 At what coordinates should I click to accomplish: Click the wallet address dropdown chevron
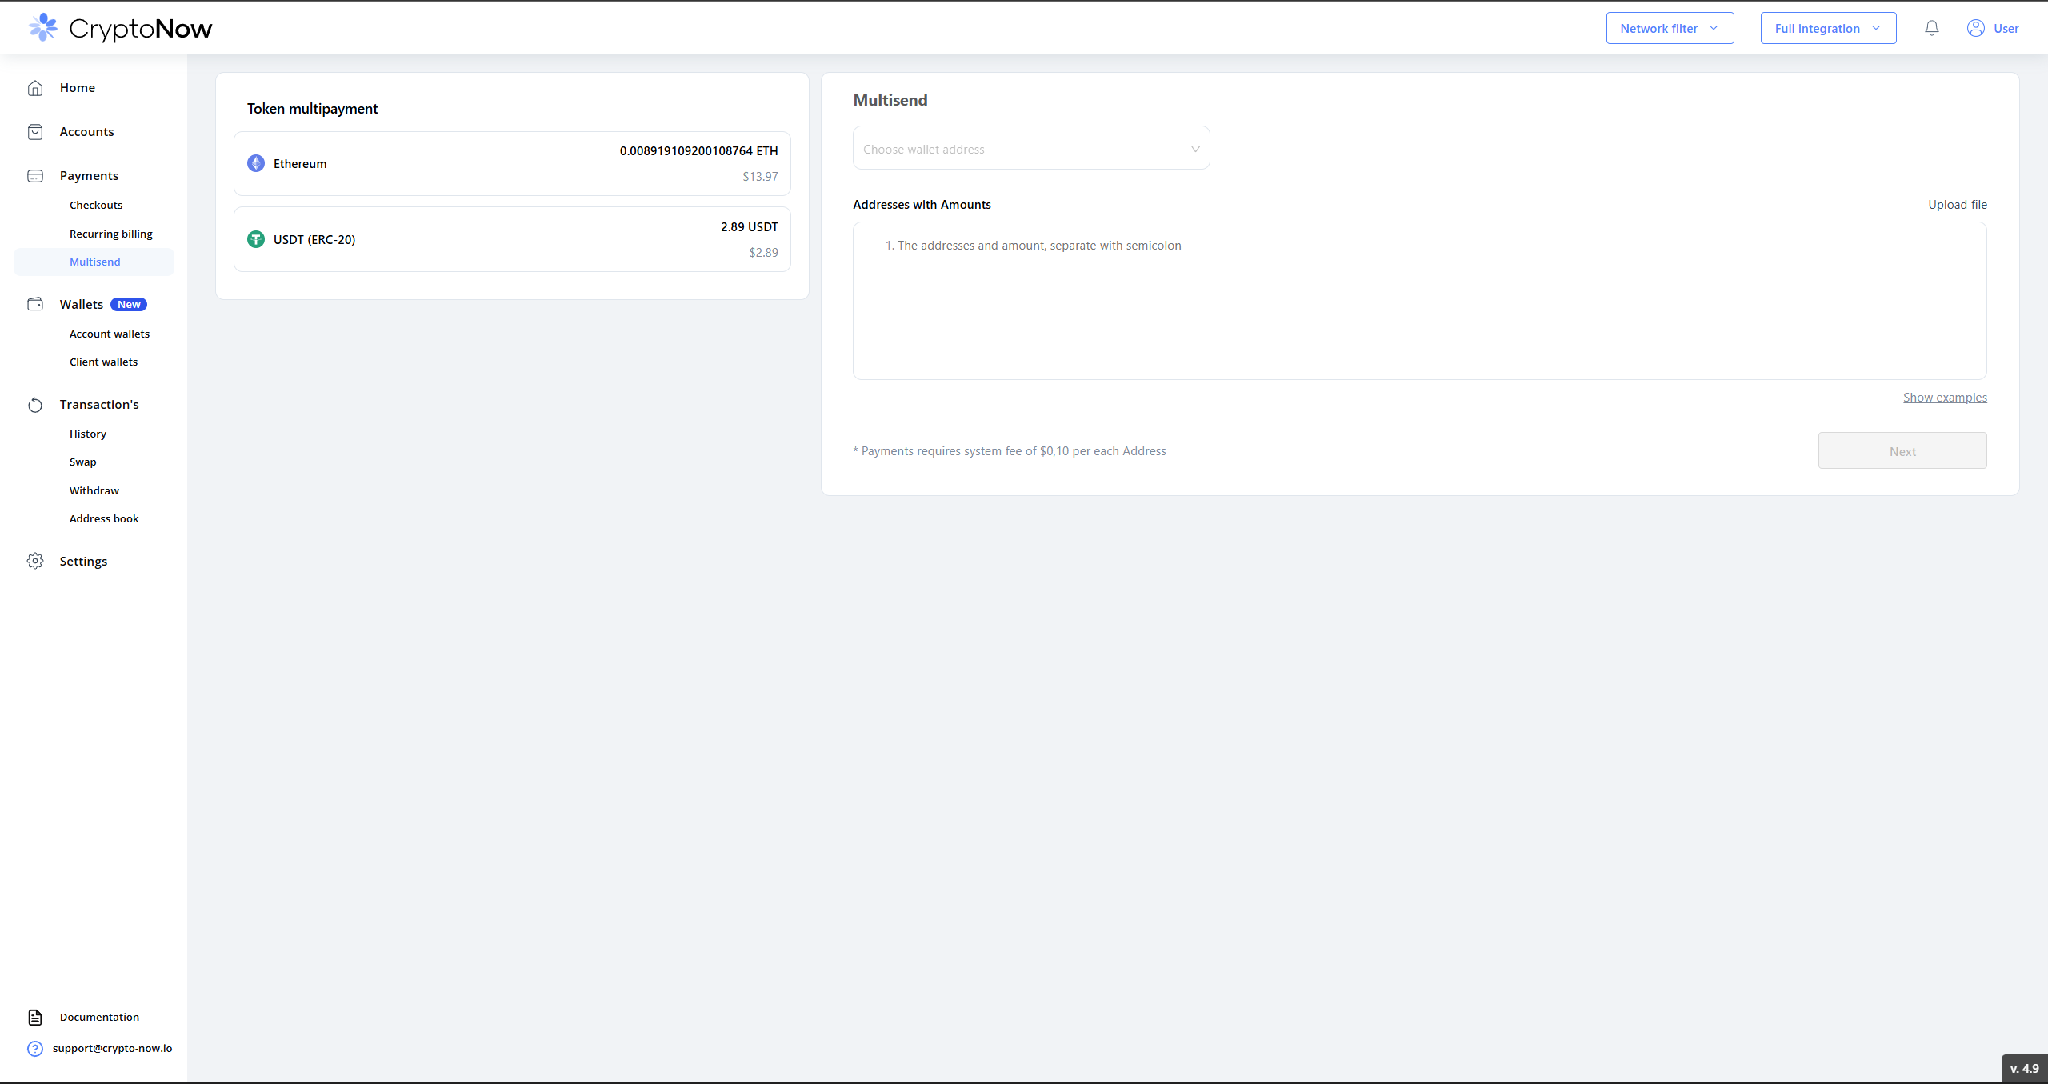[1195, 149]
